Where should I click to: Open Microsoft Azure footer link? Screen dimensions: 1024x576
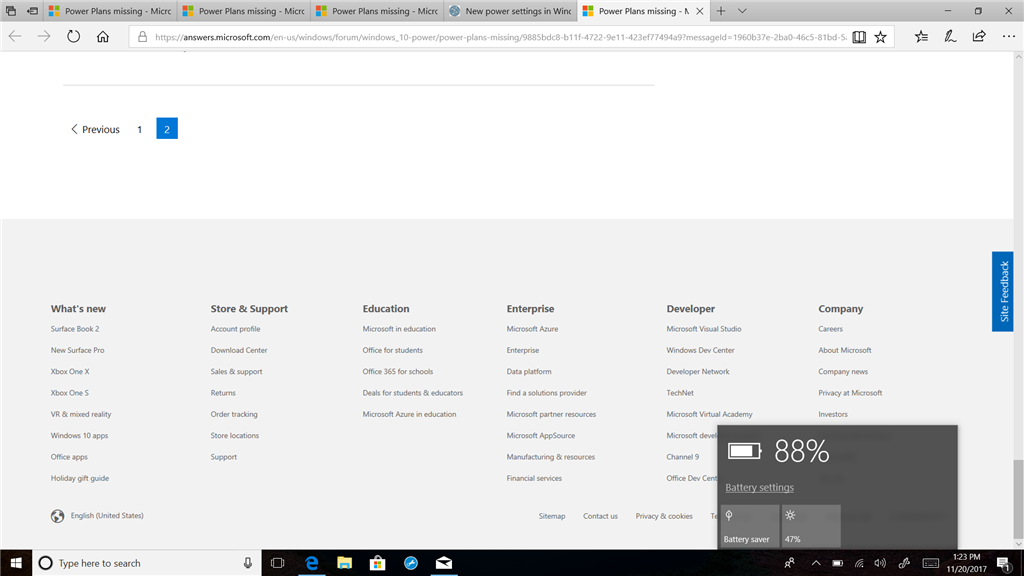(532, 329)
